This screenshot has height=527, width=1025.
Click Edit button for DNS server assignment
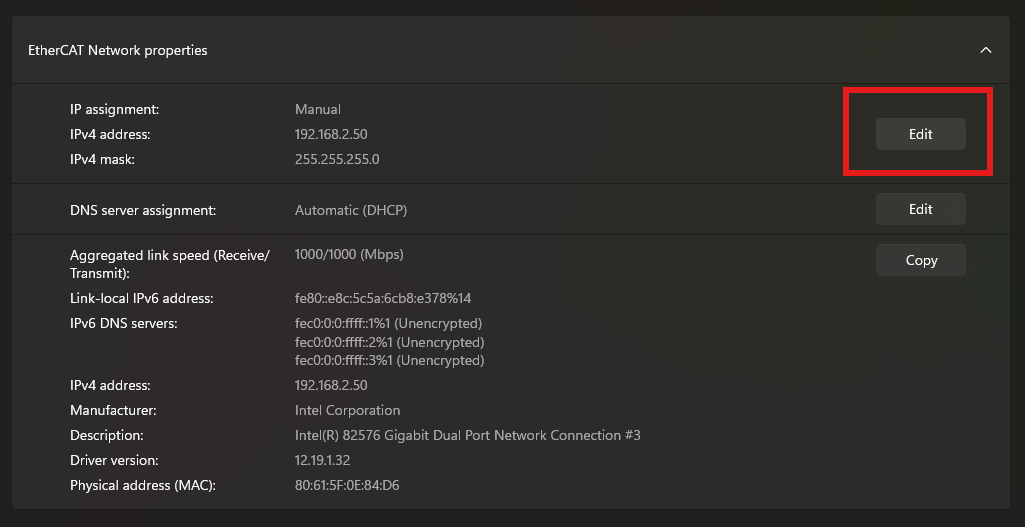pyautogui.click(x=920, y=209)
